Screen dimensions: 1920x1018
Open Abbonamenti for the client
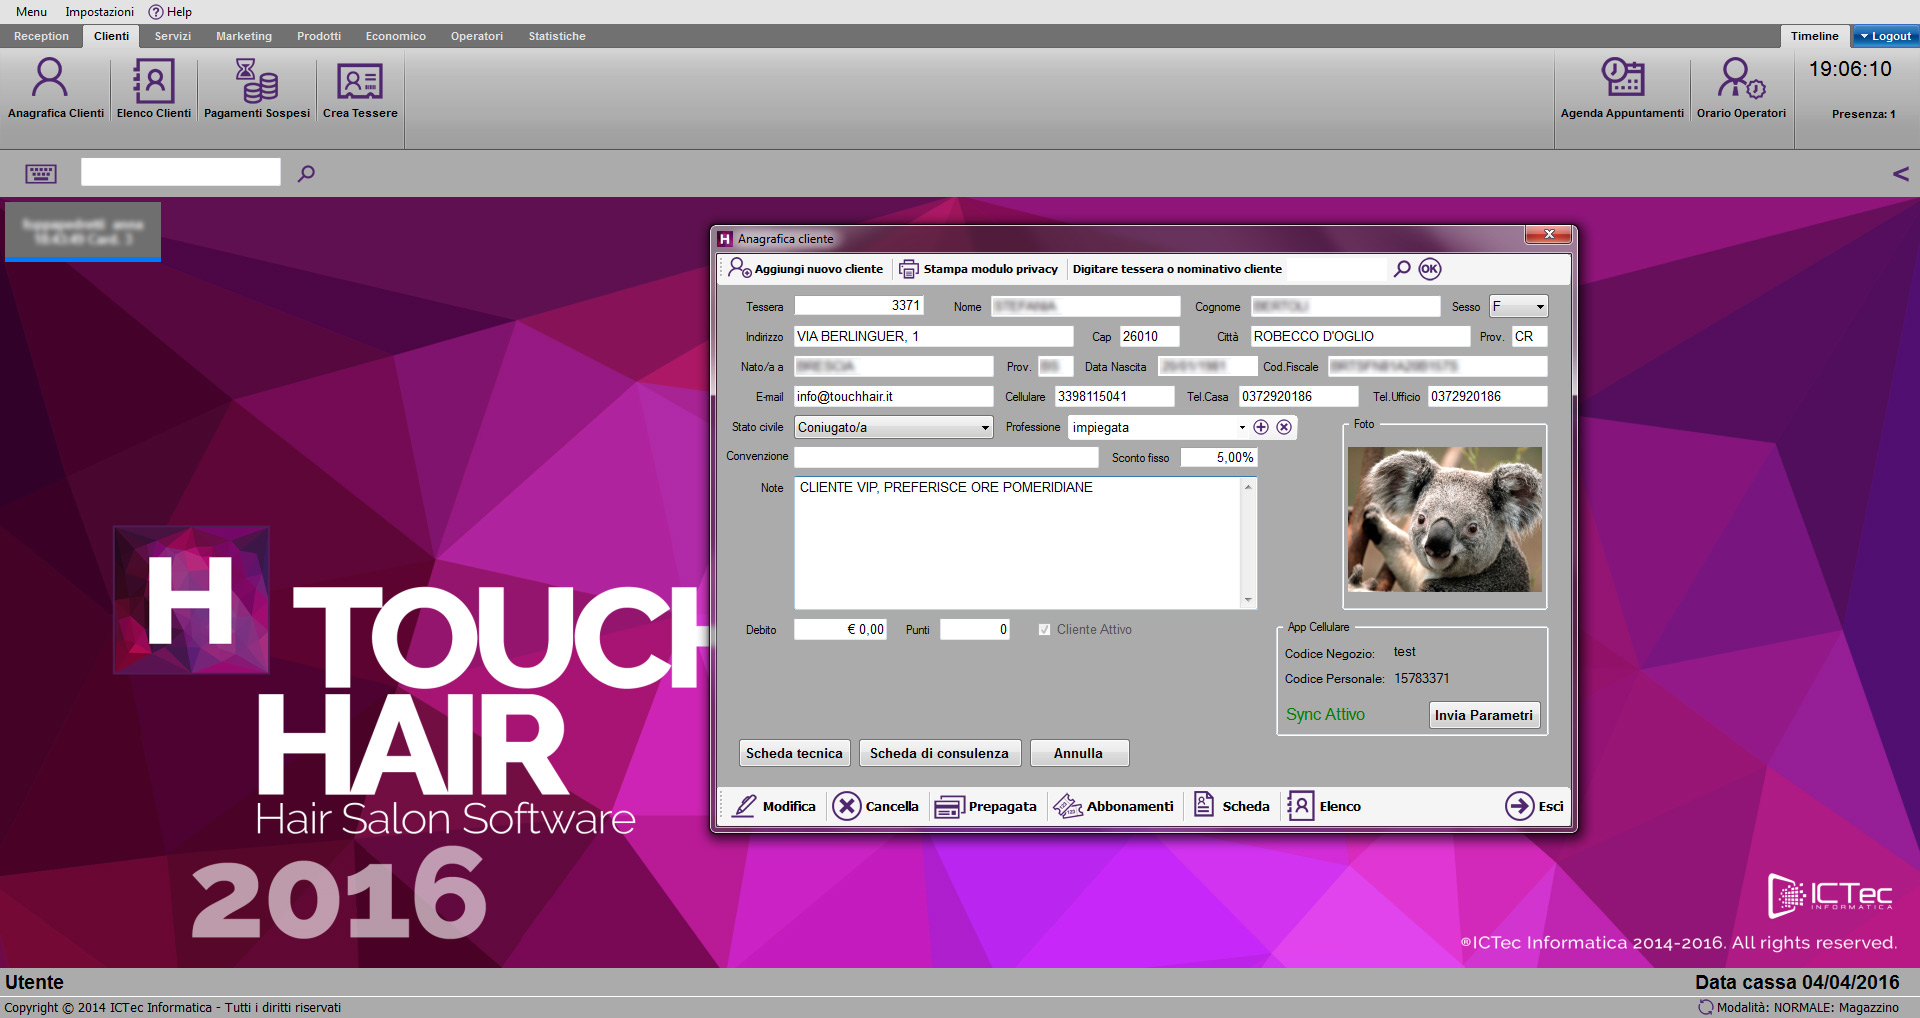click(x=1114, y=806)
